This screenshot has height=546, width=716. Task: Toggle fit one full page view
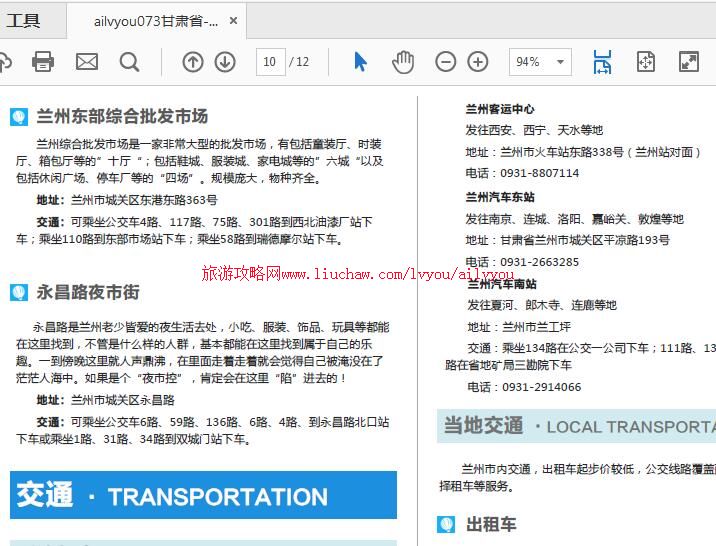point(645,62)
